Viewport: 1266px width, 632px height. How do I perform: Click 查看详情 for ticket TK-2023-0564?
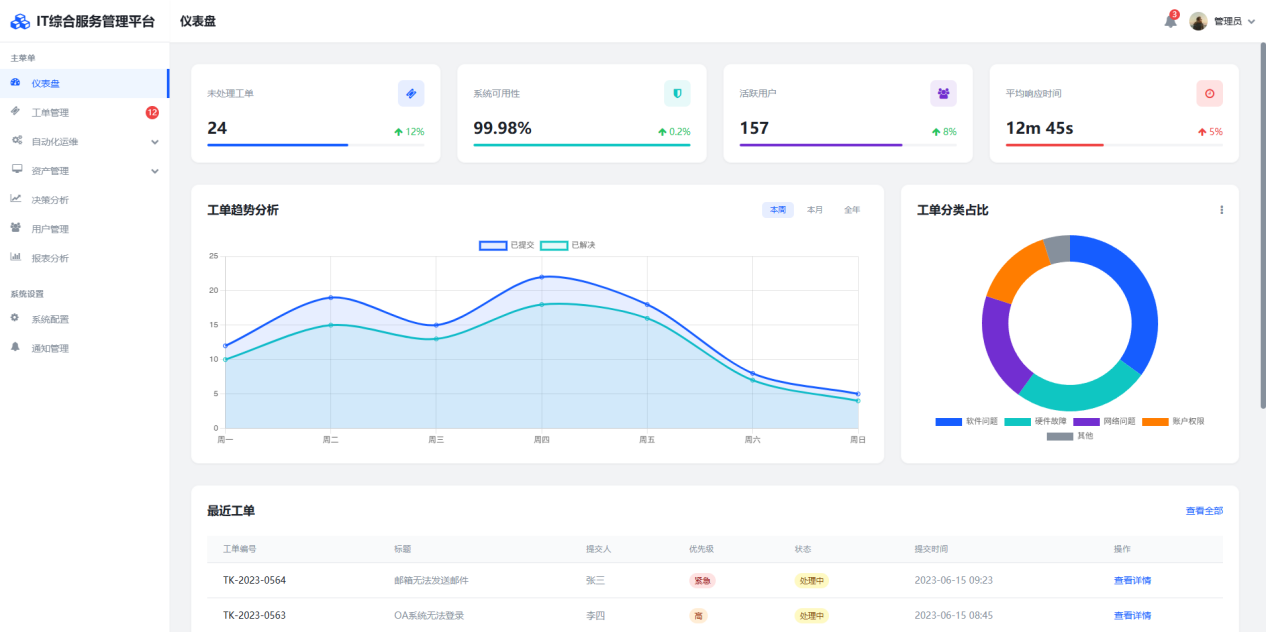click(1132, 580)
